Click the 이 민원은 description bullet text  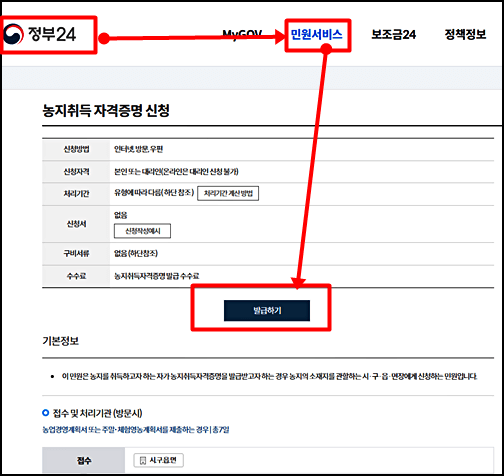(x=269, y=376)
